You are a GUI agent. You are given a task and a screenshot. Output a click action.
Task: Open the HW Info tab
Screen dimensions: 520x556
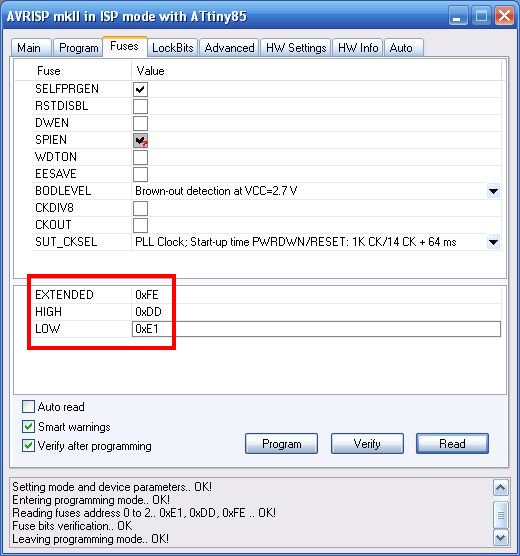pos(358,48)
